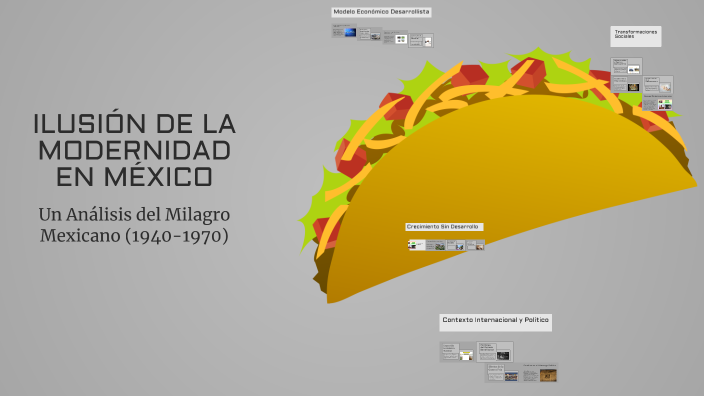Image resolution: width=704 pixels, height=396 pixels.
Task: Click the title "ILUSIÓN DE LA MODERNIDAD EN MÉXICO"
Action: point(134,150)
